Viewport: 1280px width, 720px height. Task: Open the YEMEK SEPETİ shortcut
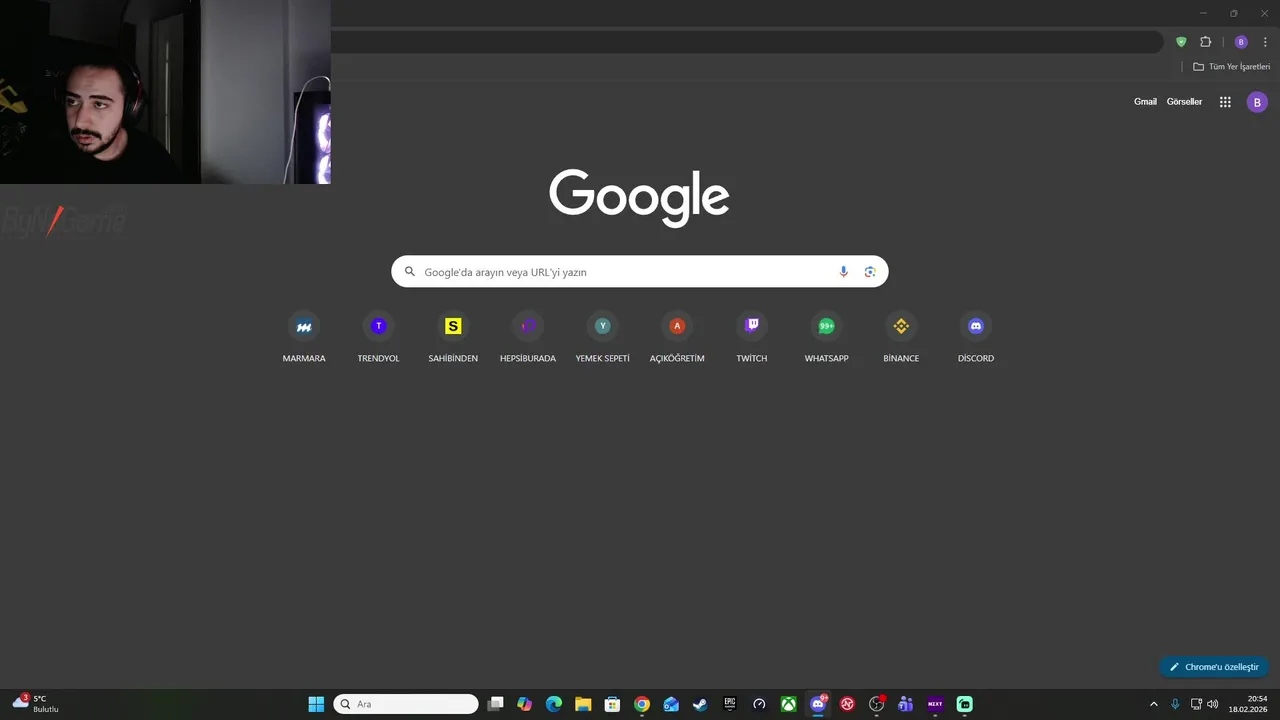603,338
